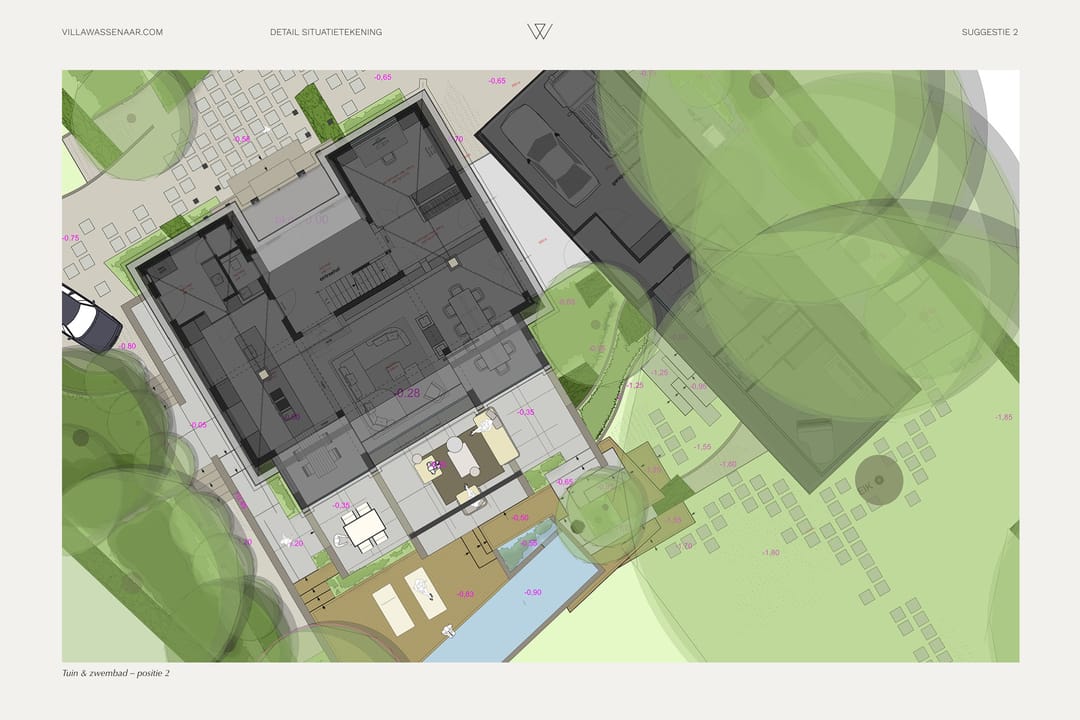Image resolution: width=1080 pixels, height=720 pixels.
Task: Click the -0,80 elevation label
Action: 127,347
